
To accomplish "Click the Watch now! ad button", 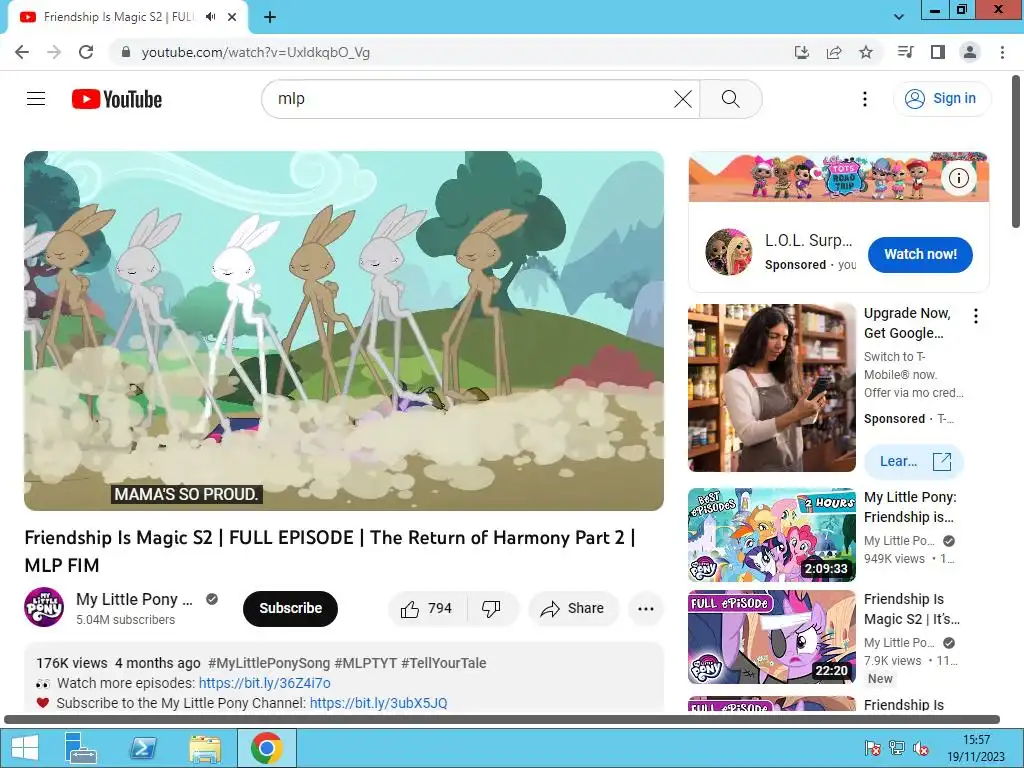I will 920,255.
